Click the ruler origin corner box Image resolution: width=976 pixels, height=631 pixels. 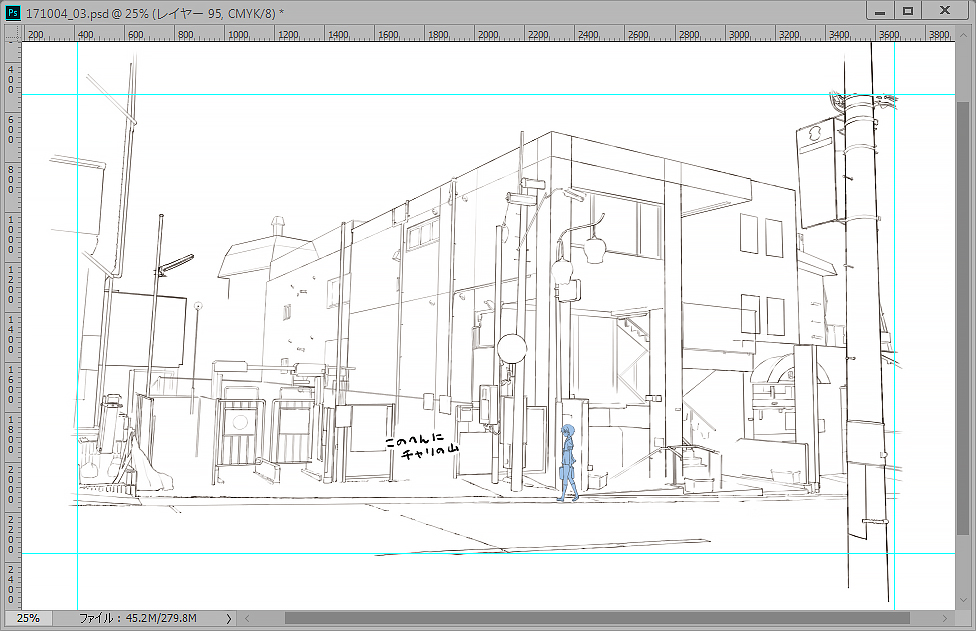tap(12, 33)
